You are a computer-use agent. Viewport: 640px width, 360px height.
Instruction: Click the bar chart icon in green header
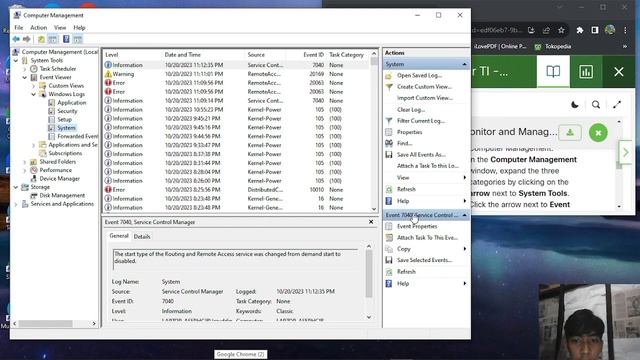tap(586, 72)
